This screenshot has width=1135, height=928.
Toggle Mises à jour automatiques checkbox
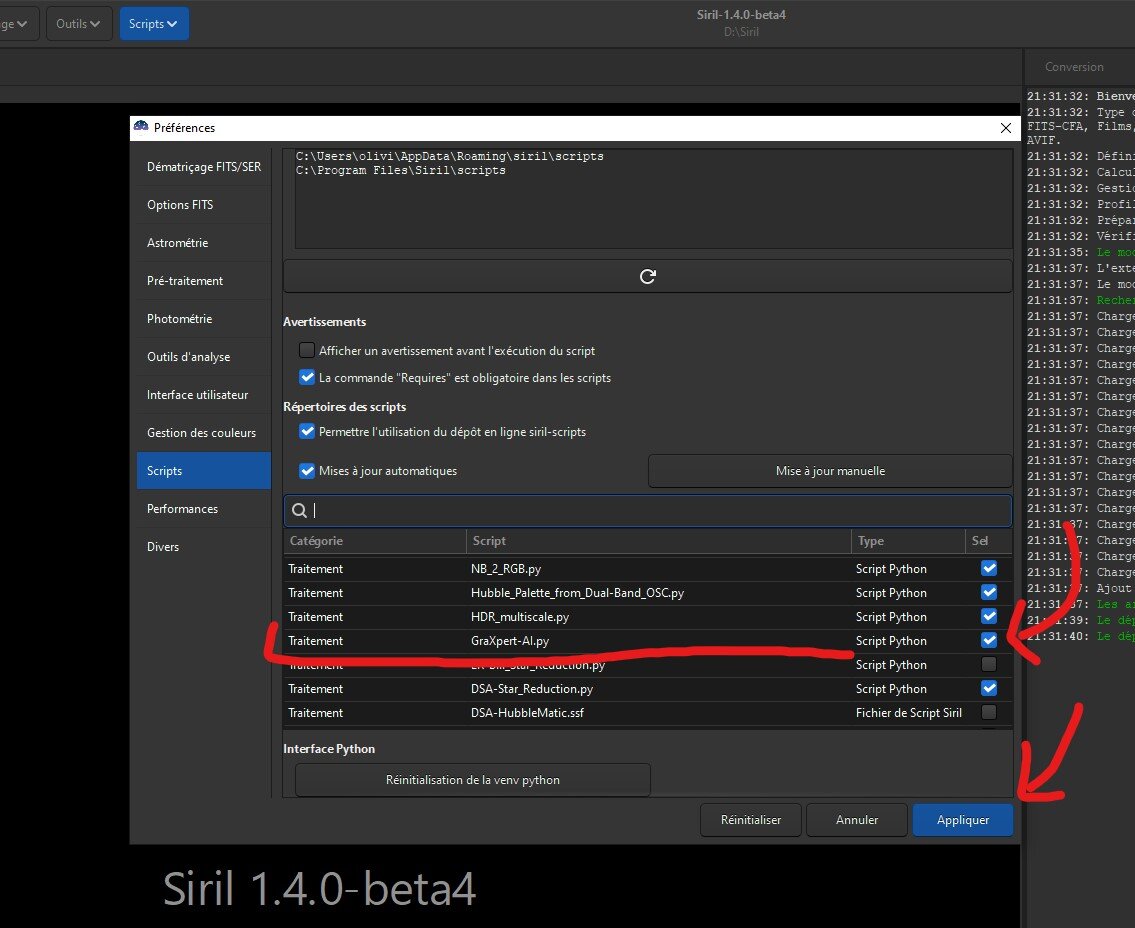307,471
